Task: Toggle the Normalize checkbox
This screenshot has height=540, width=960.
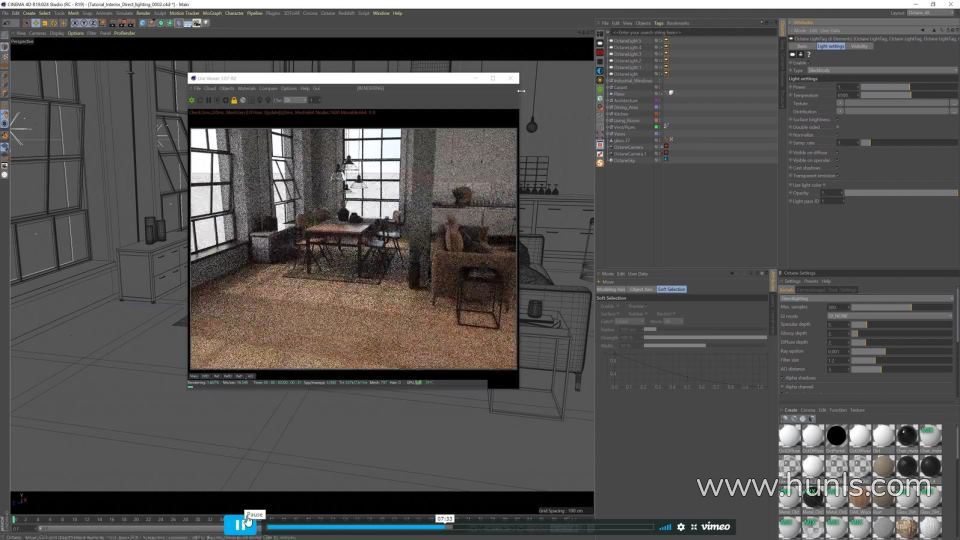Action: (x=838, y=135)
